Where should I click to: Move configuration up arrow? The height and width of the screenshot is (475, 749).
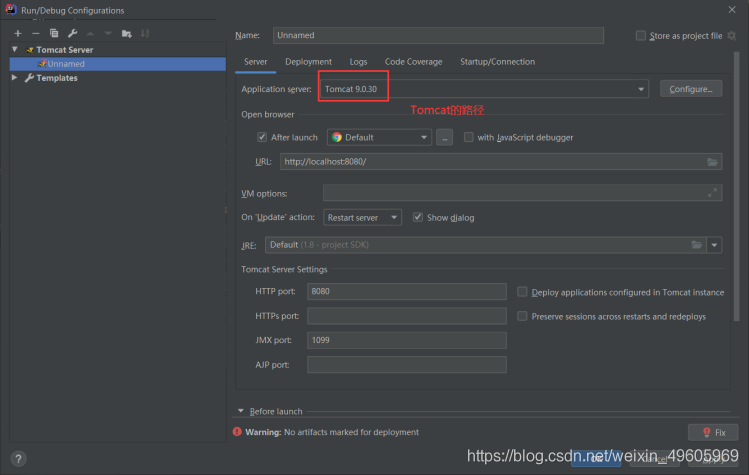click(x=90, y=33)
